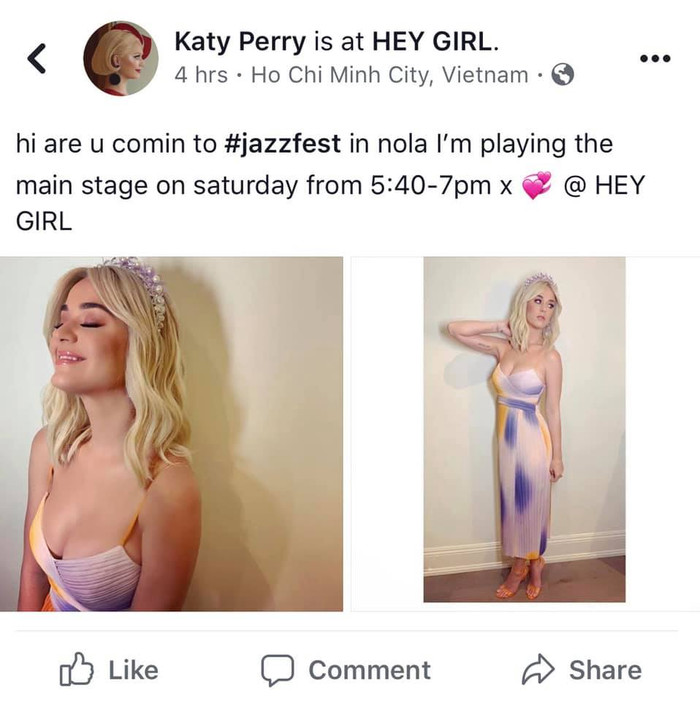This screenshot has height=701, width=700.
Task: Open the three-dot post options menu
Action: (655, 58)
